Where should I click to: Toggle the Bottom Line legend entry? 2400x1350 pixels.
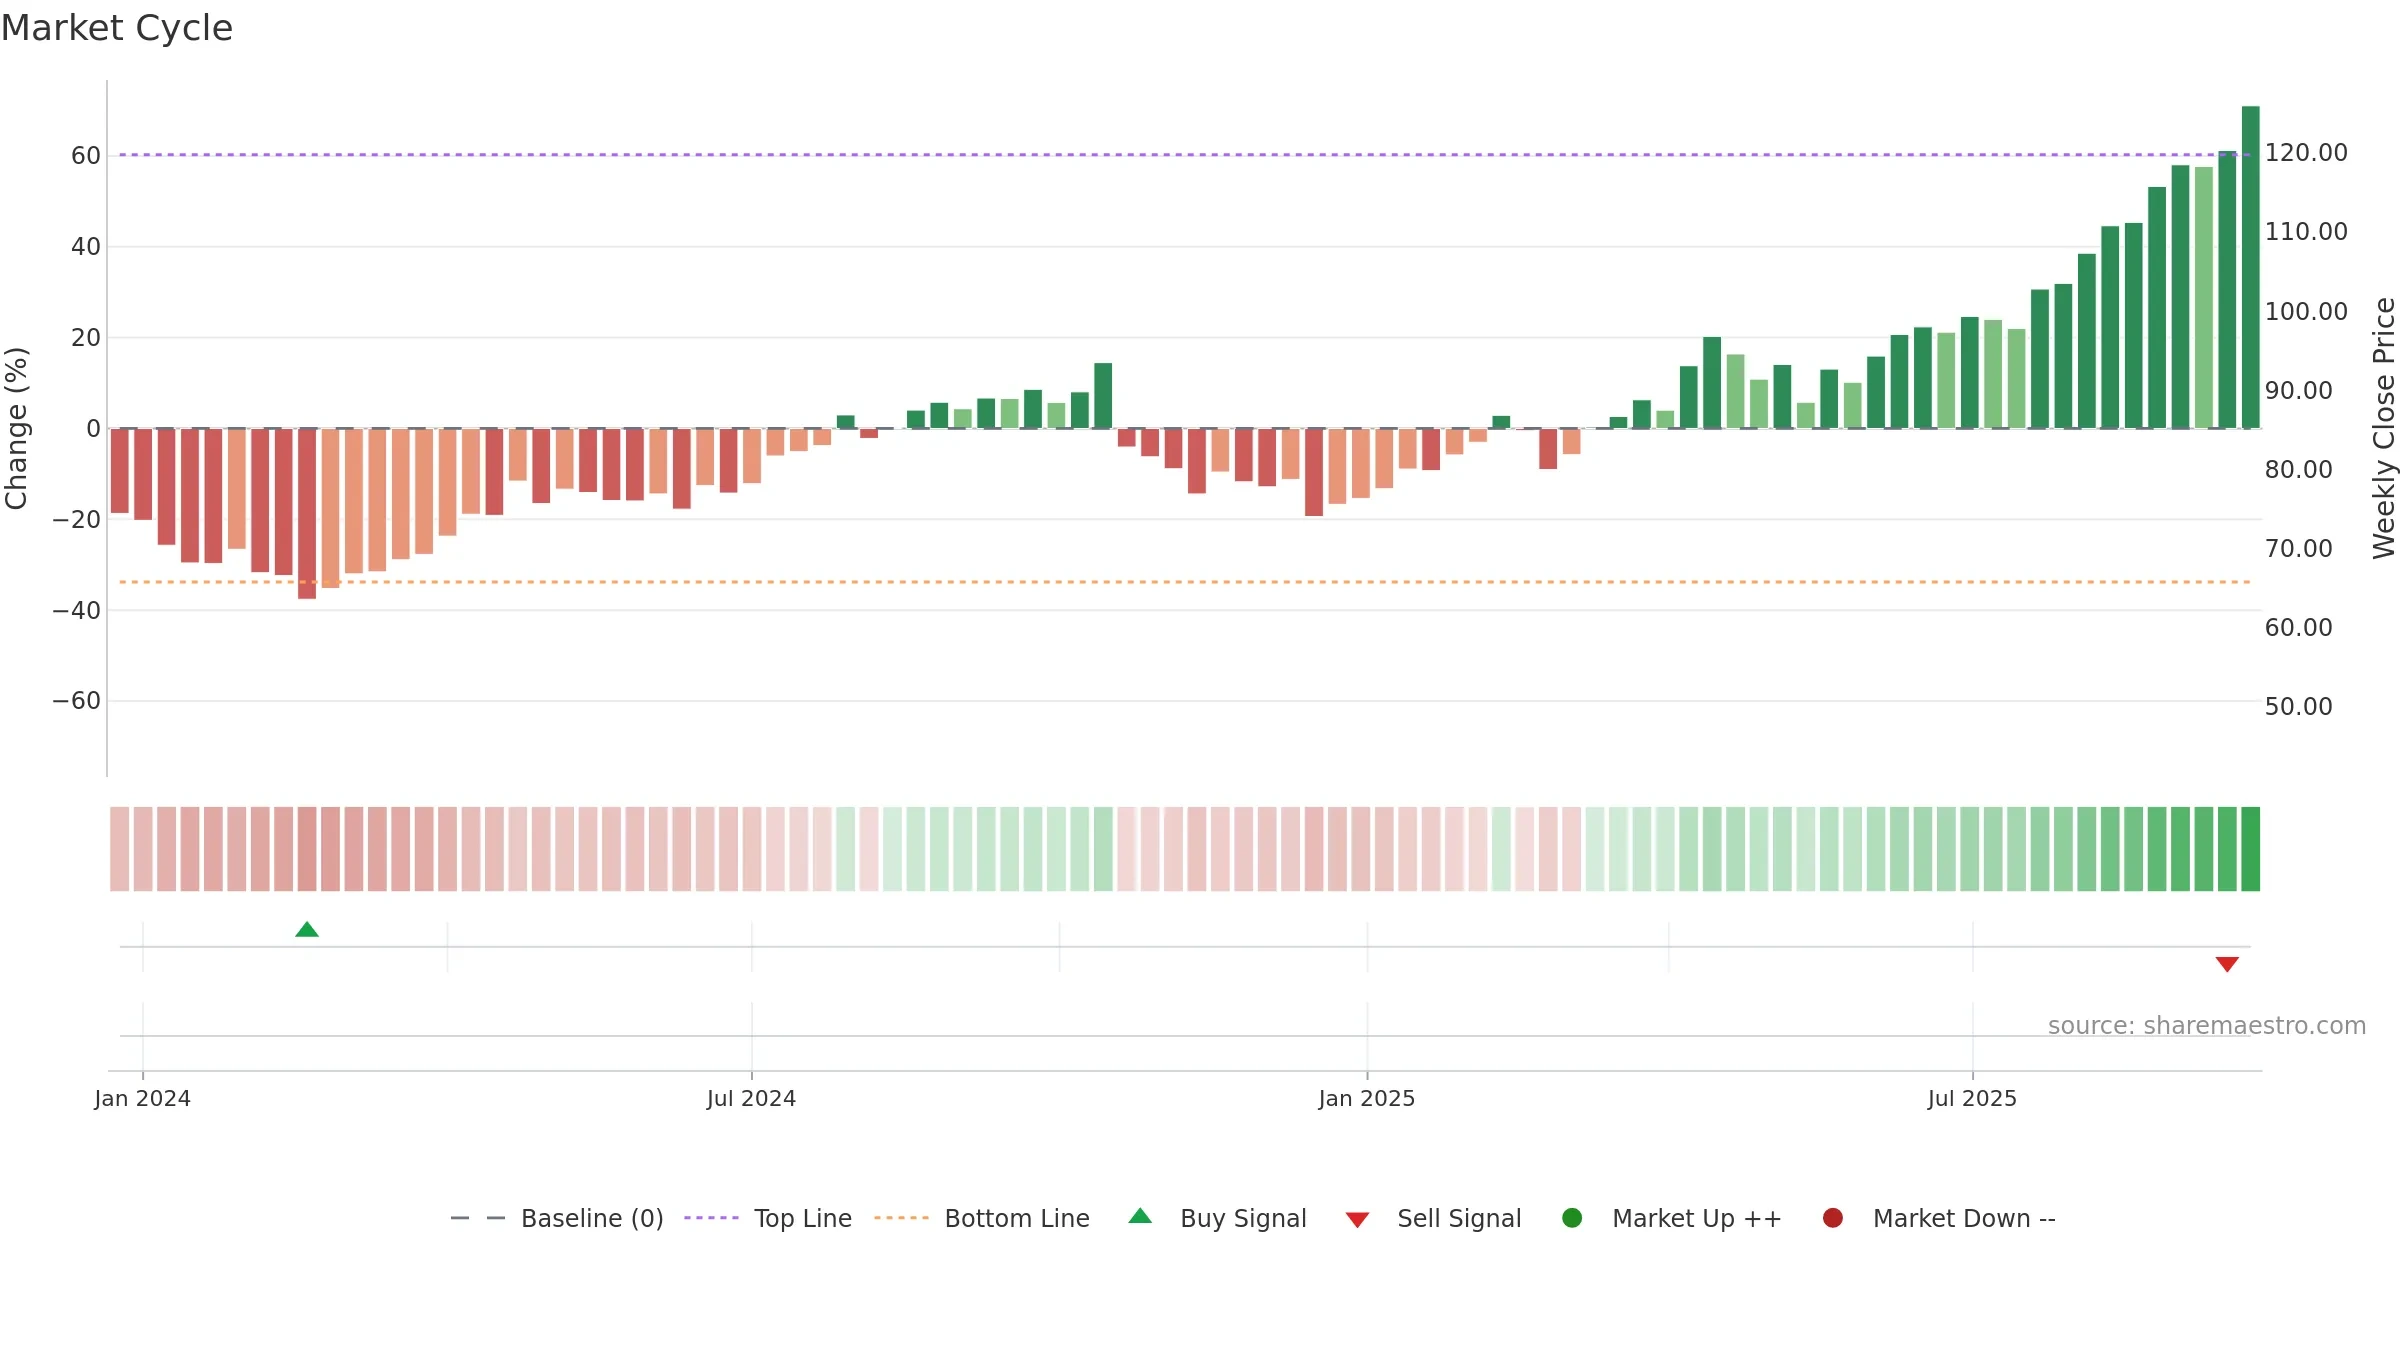(982, 1218)
